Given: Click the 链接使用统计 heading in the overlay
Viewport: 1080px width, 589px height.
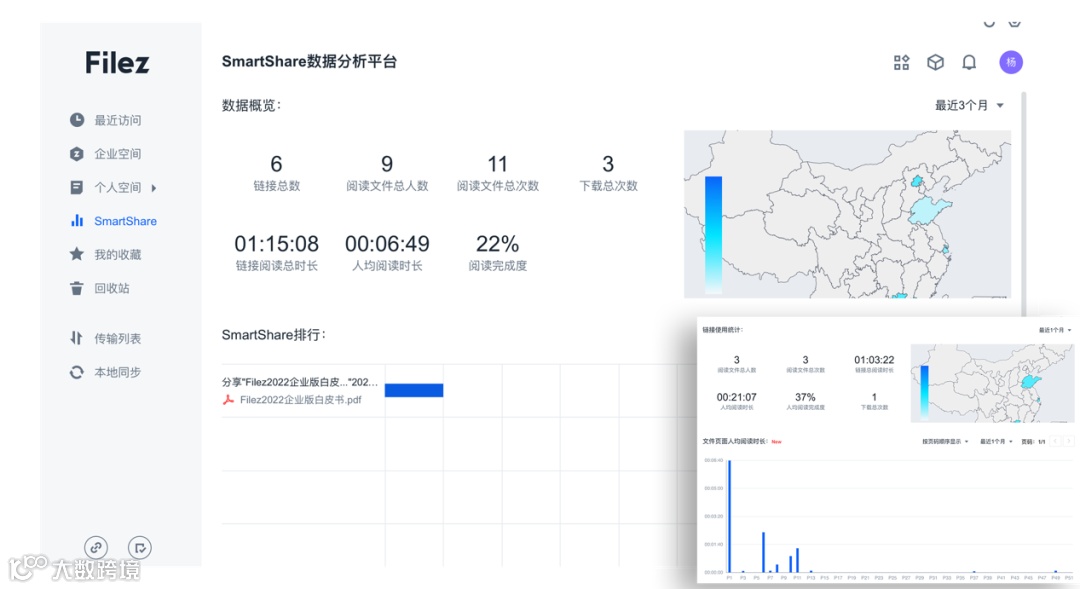Looking at the screenshot, I should [722, 330].
